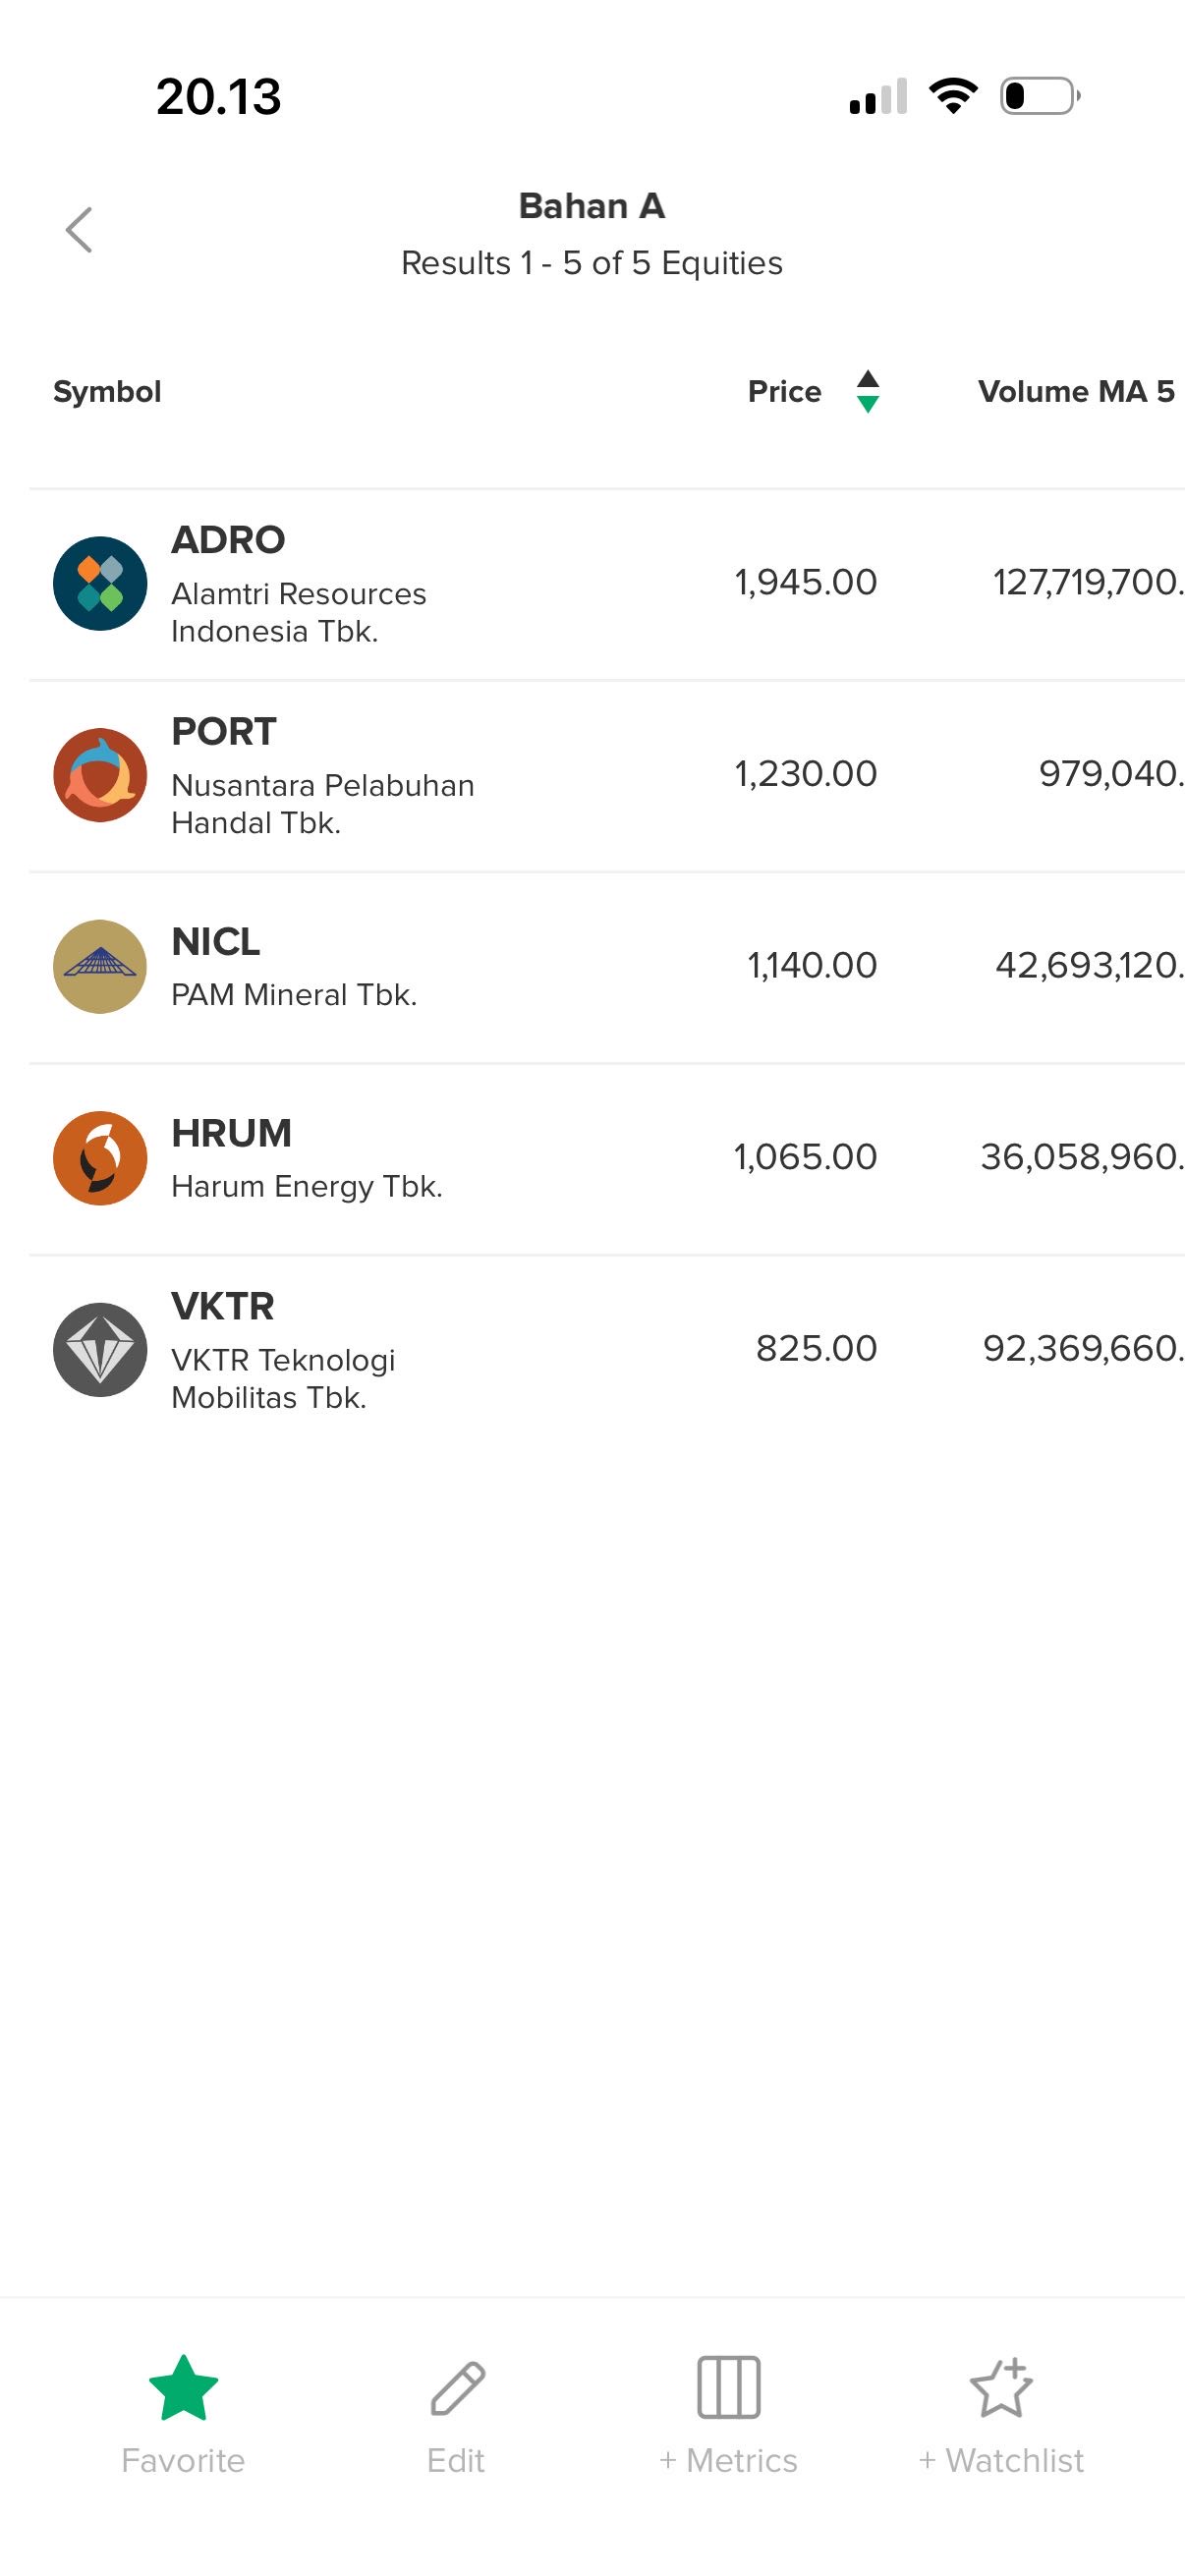Tap the PORT company logo
The image size is (1185, 2576).
click(100, 775)
